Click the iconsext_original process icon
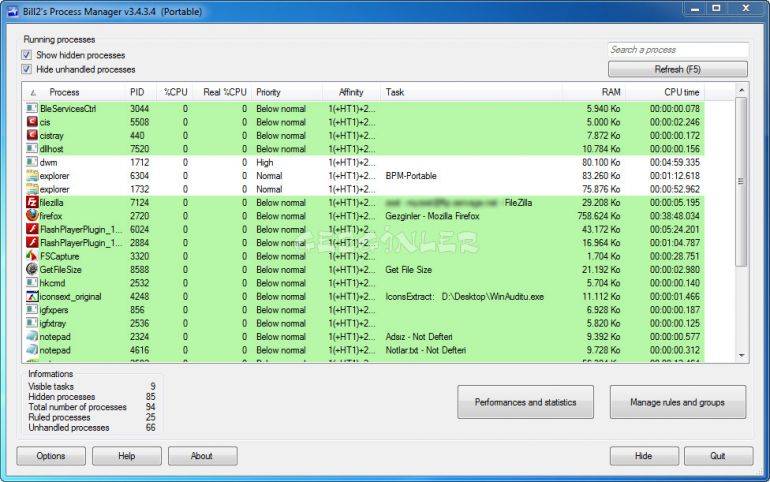 point(32,296)
